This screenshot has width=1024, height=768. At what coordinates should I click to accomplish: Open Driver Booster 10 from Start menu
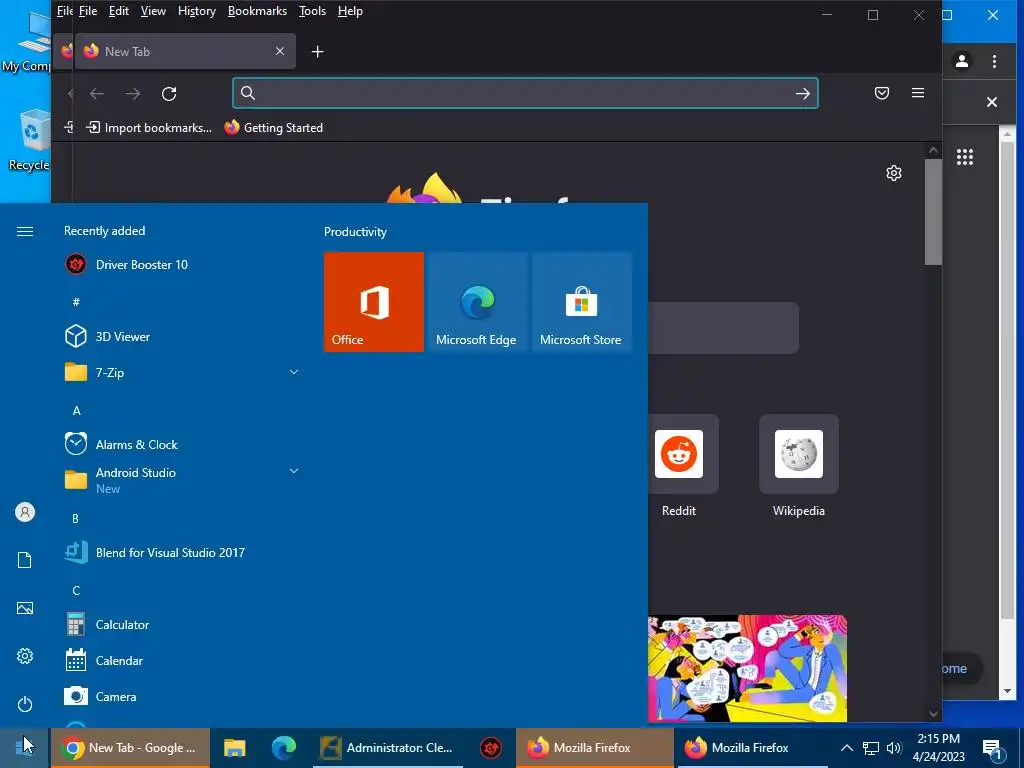(182, 264)
